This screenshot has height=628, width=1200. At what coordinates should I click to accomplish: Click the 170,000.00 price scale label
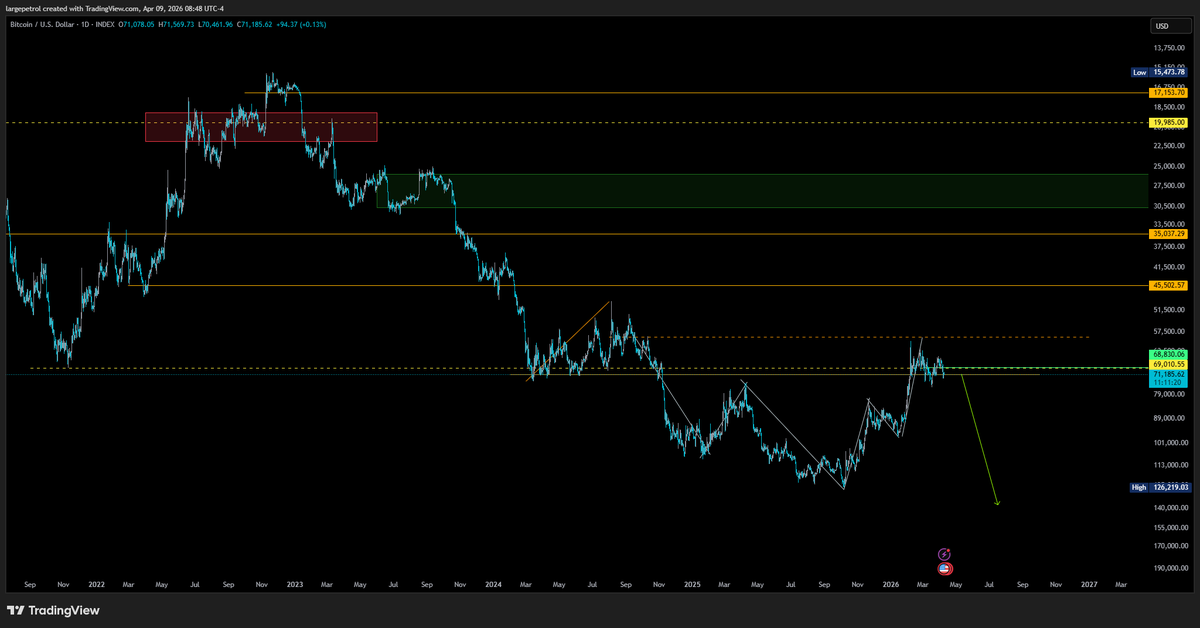(1170, 546)
